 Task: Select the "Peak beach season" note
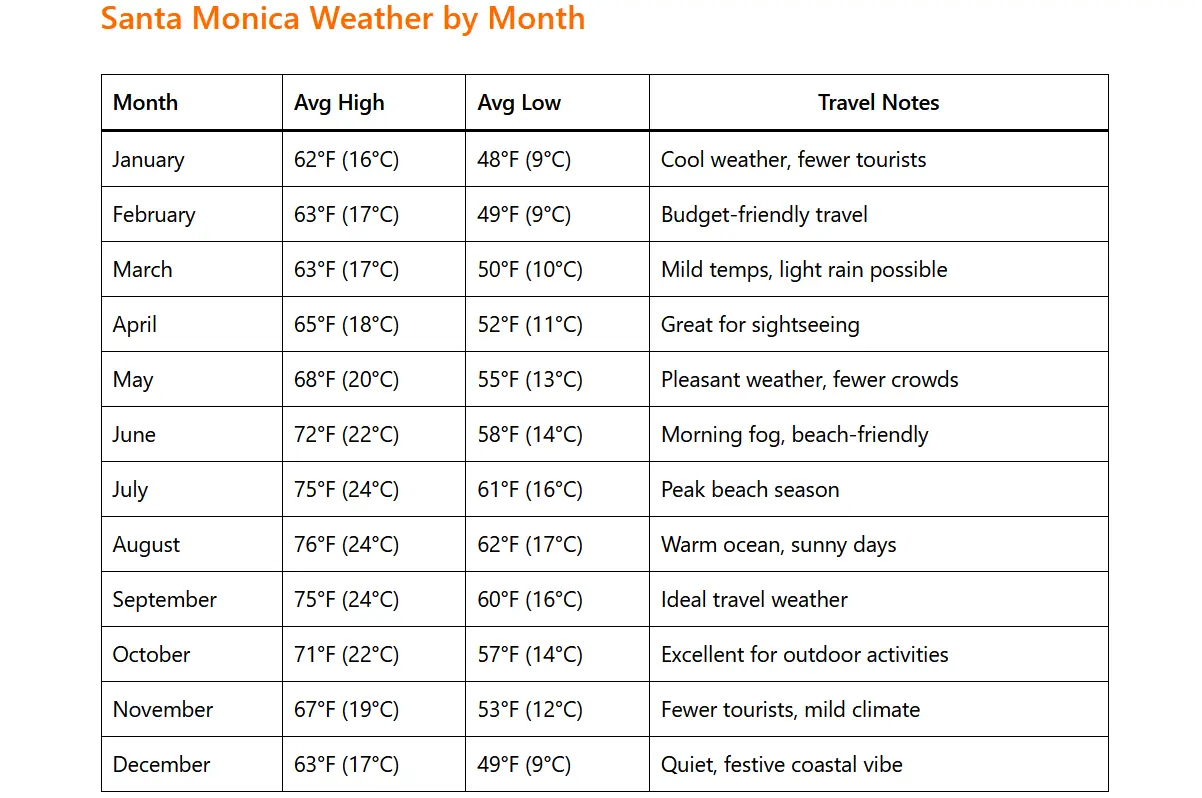750,489
